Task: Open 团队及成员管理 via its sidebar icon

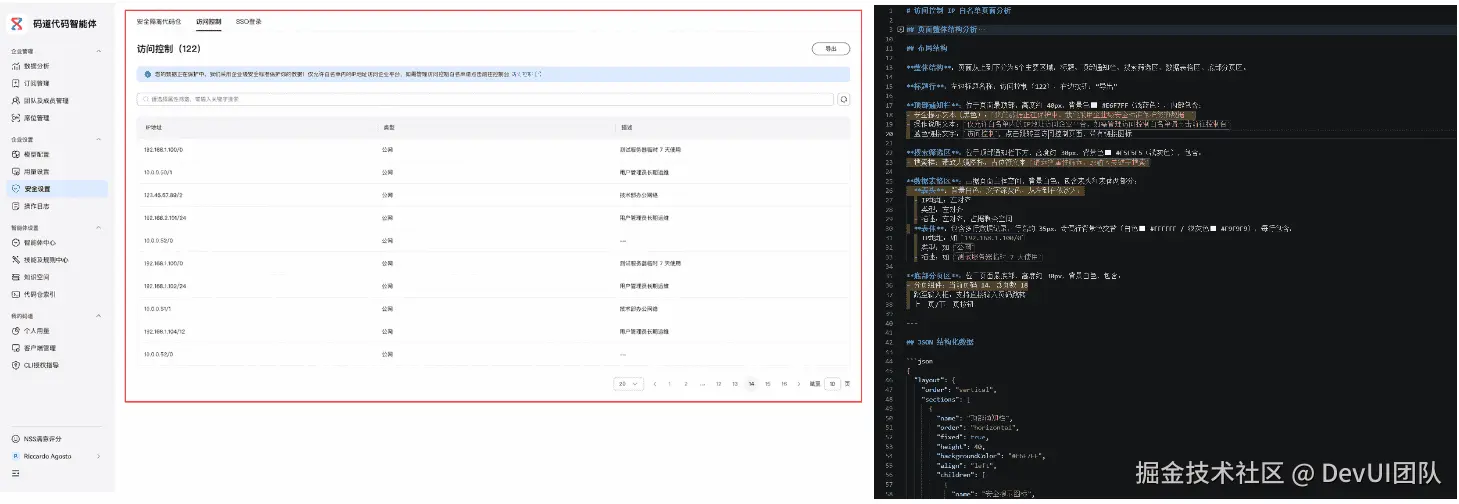Action: (15, 101)
